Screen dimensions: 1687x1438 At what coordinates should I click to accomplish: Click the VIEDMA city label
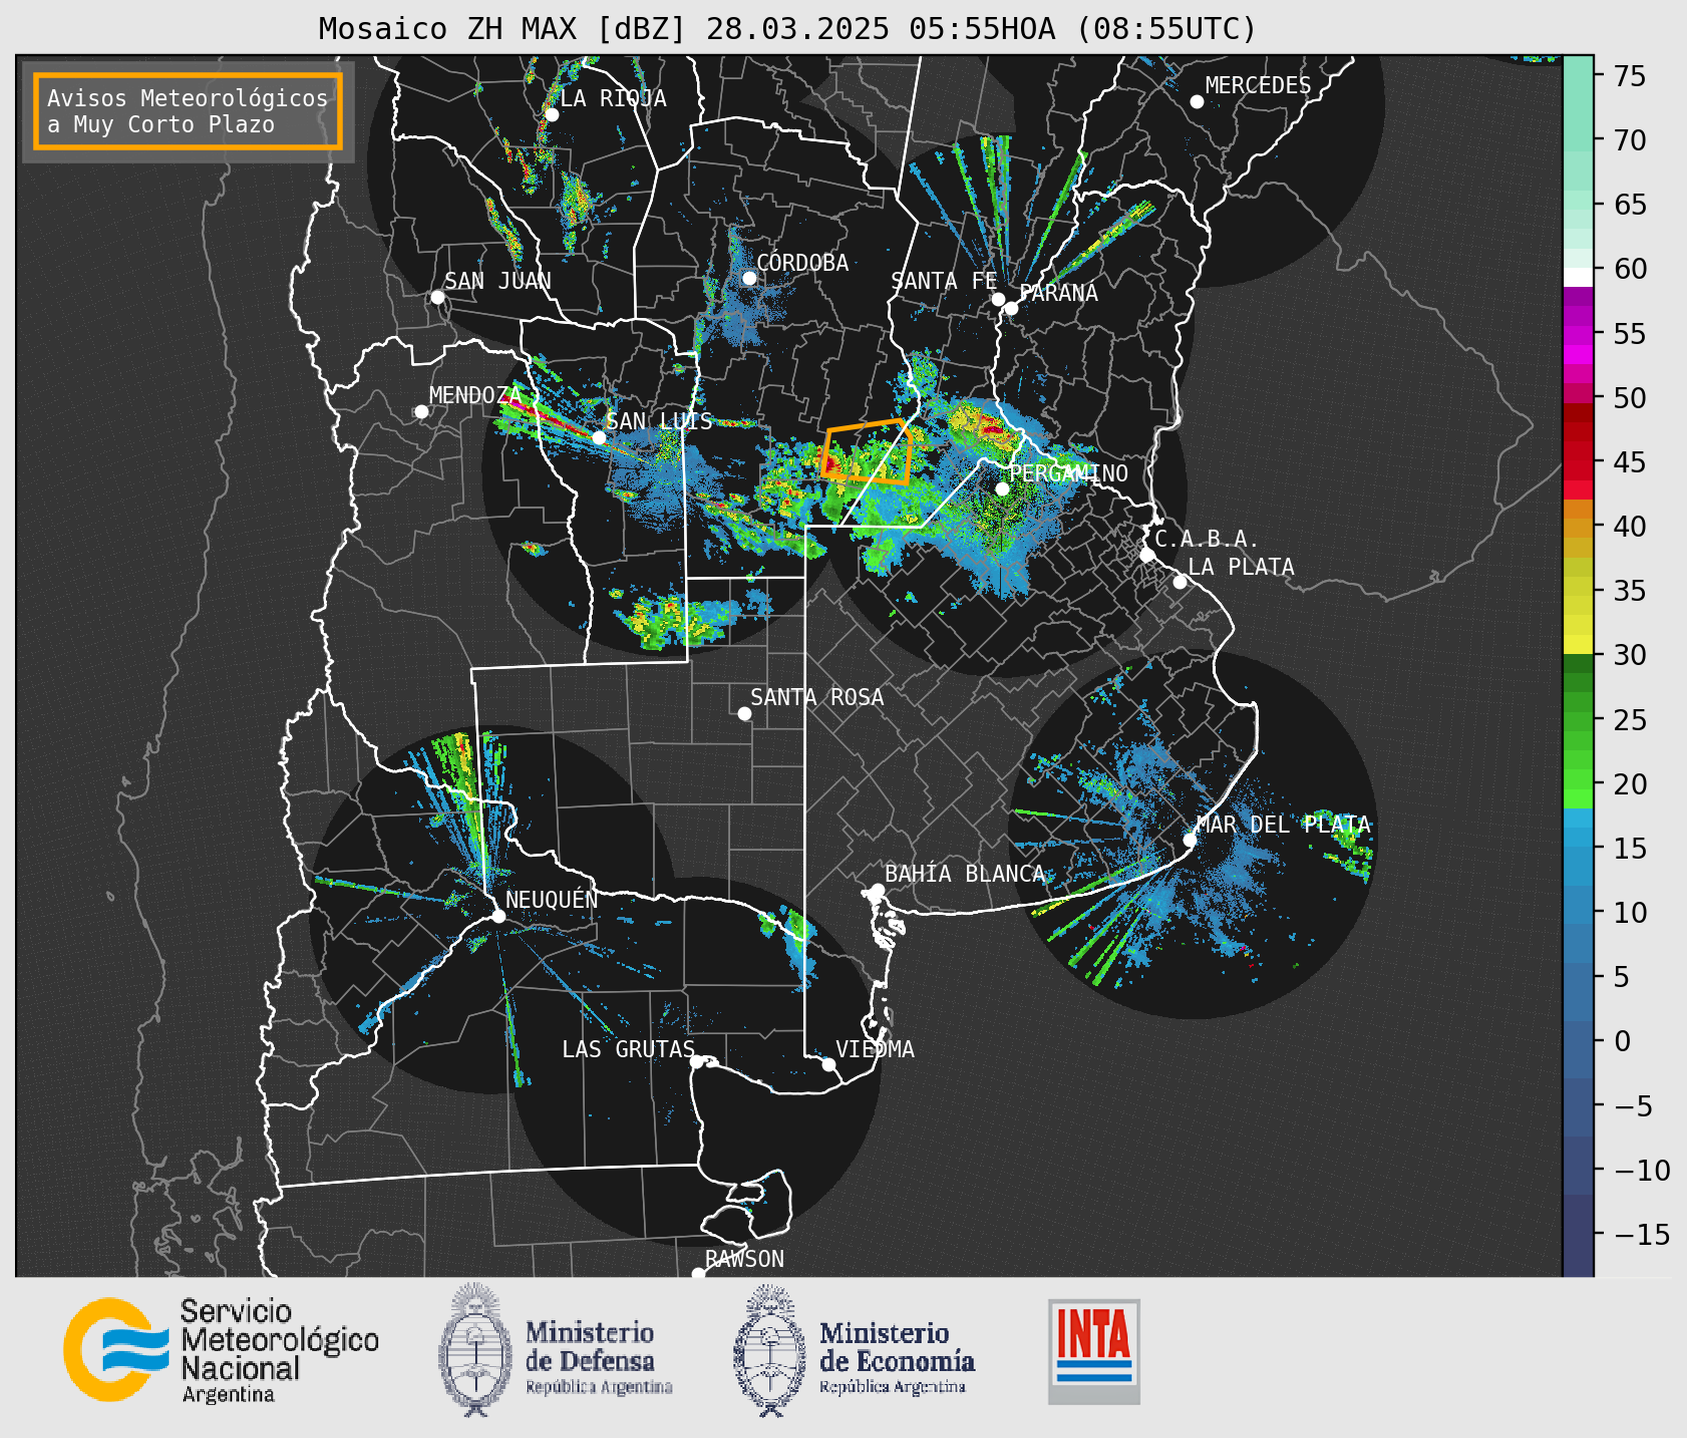click(875, 1049)
